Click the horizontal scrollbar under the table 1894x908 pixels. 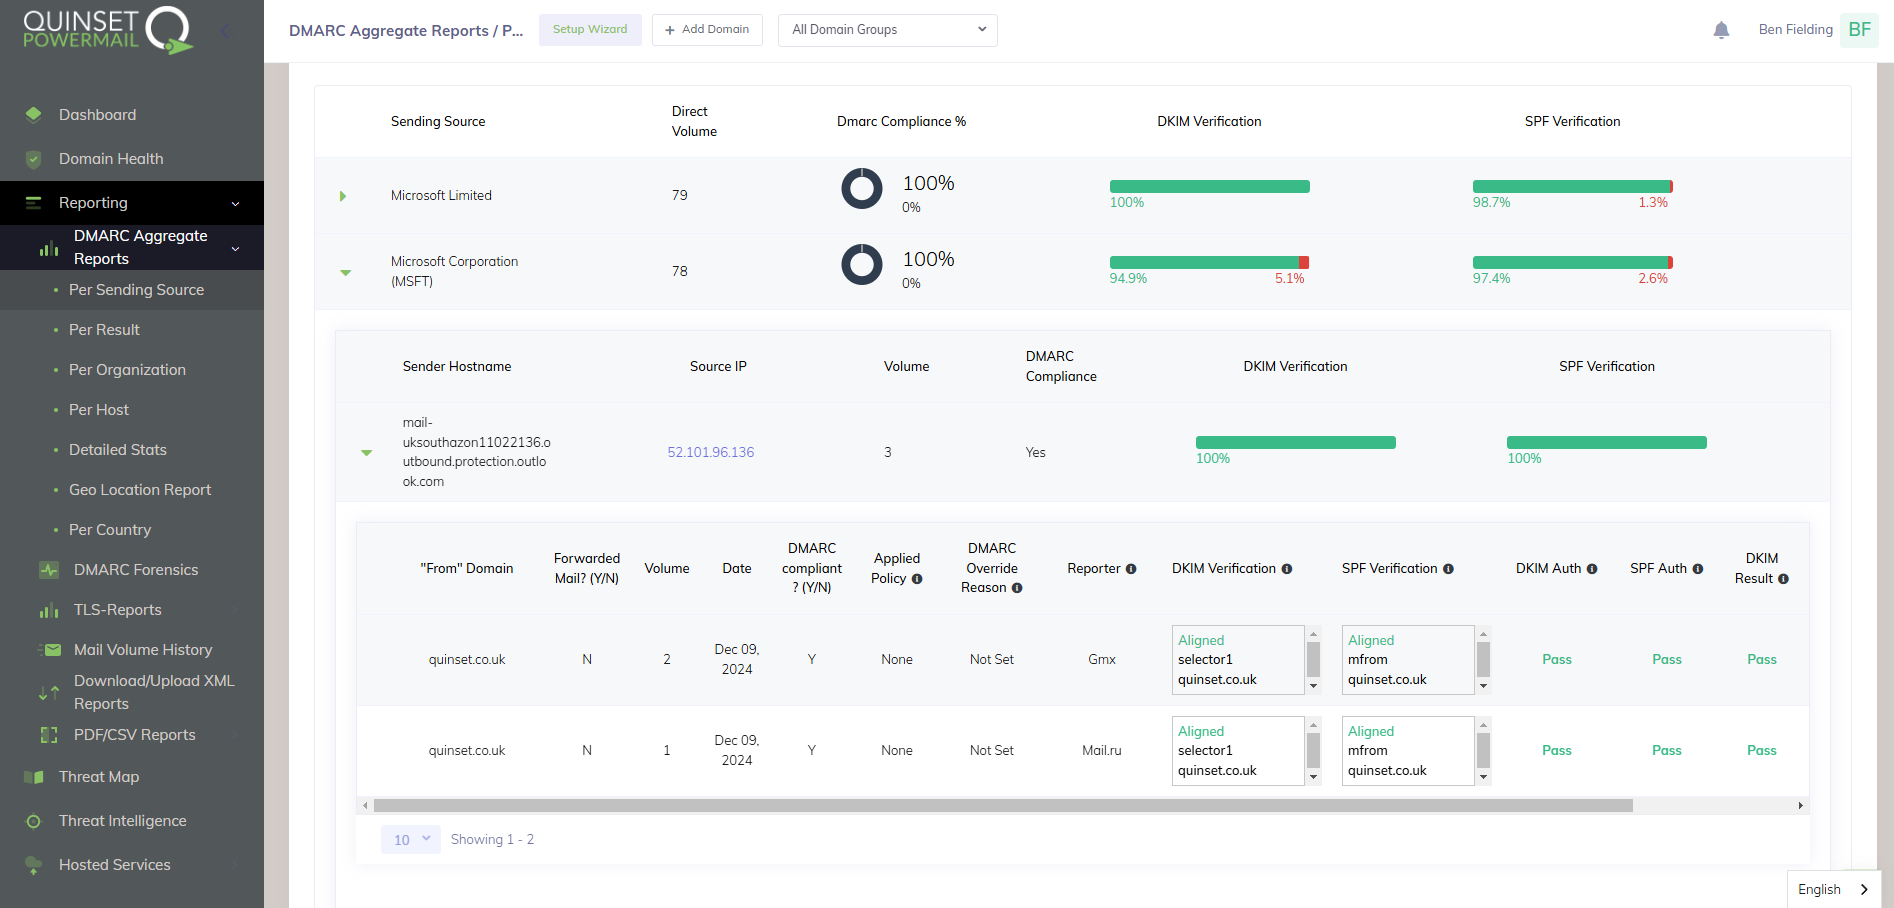[x=1002, y=806]
